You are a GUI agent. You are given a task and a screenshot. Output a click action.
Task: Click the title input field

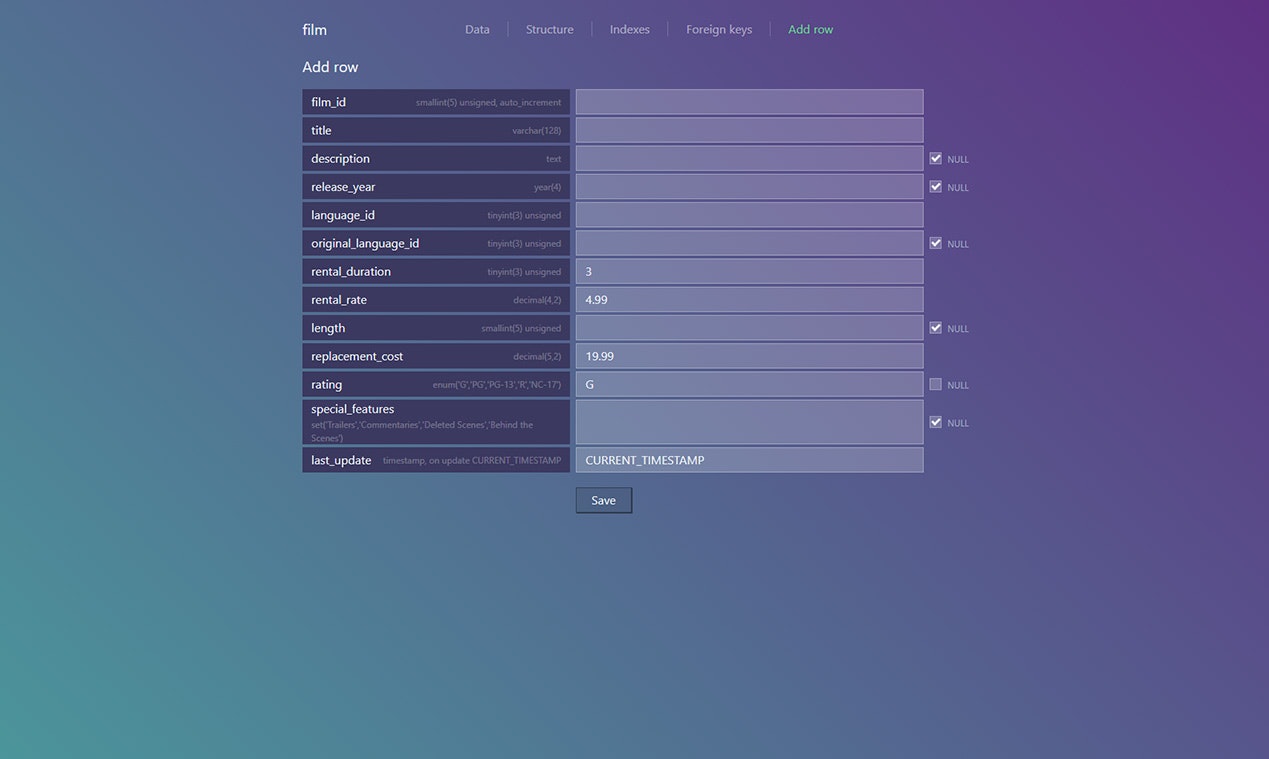pos(749,130)
